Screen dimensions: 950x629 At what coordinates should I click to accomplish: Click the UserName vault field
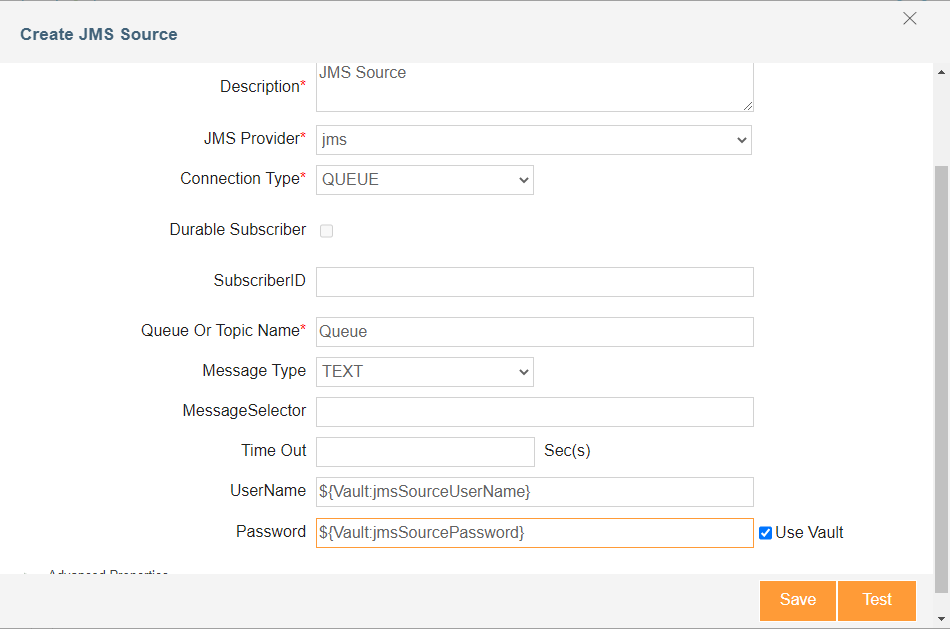point(534,492)
